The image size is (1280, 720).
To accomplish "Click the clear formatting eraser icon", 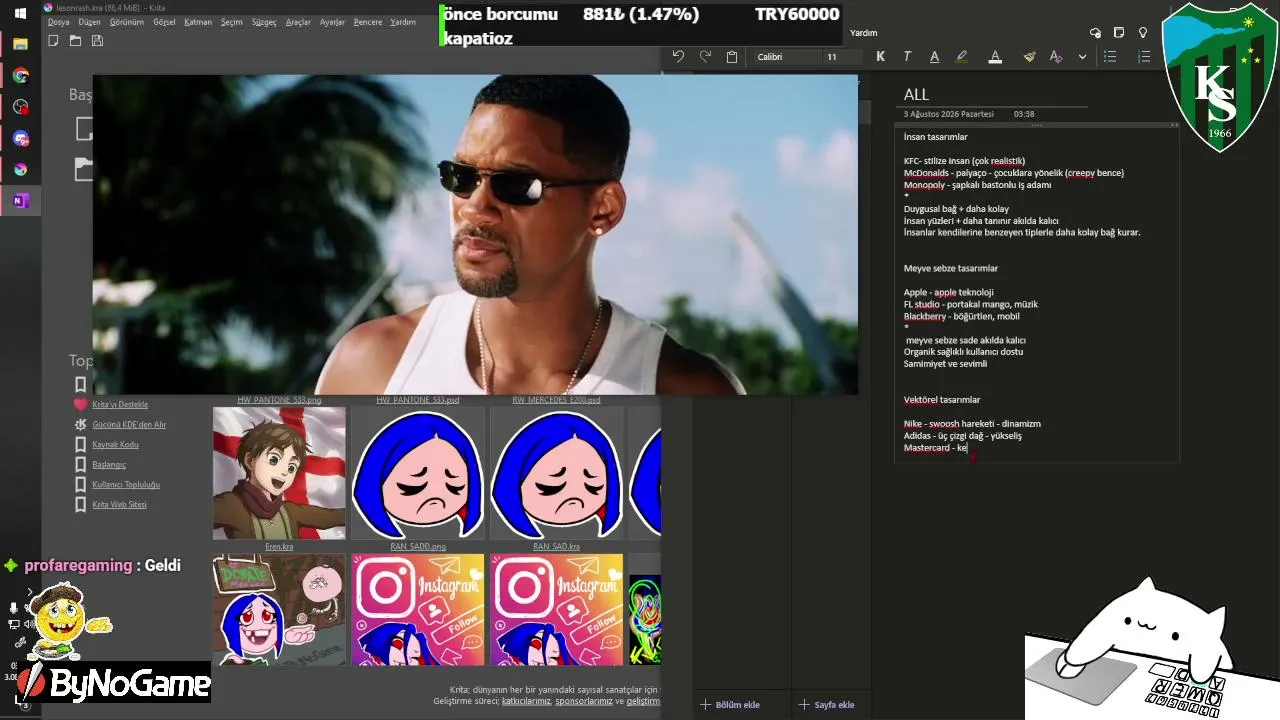I will [1056, 57].
